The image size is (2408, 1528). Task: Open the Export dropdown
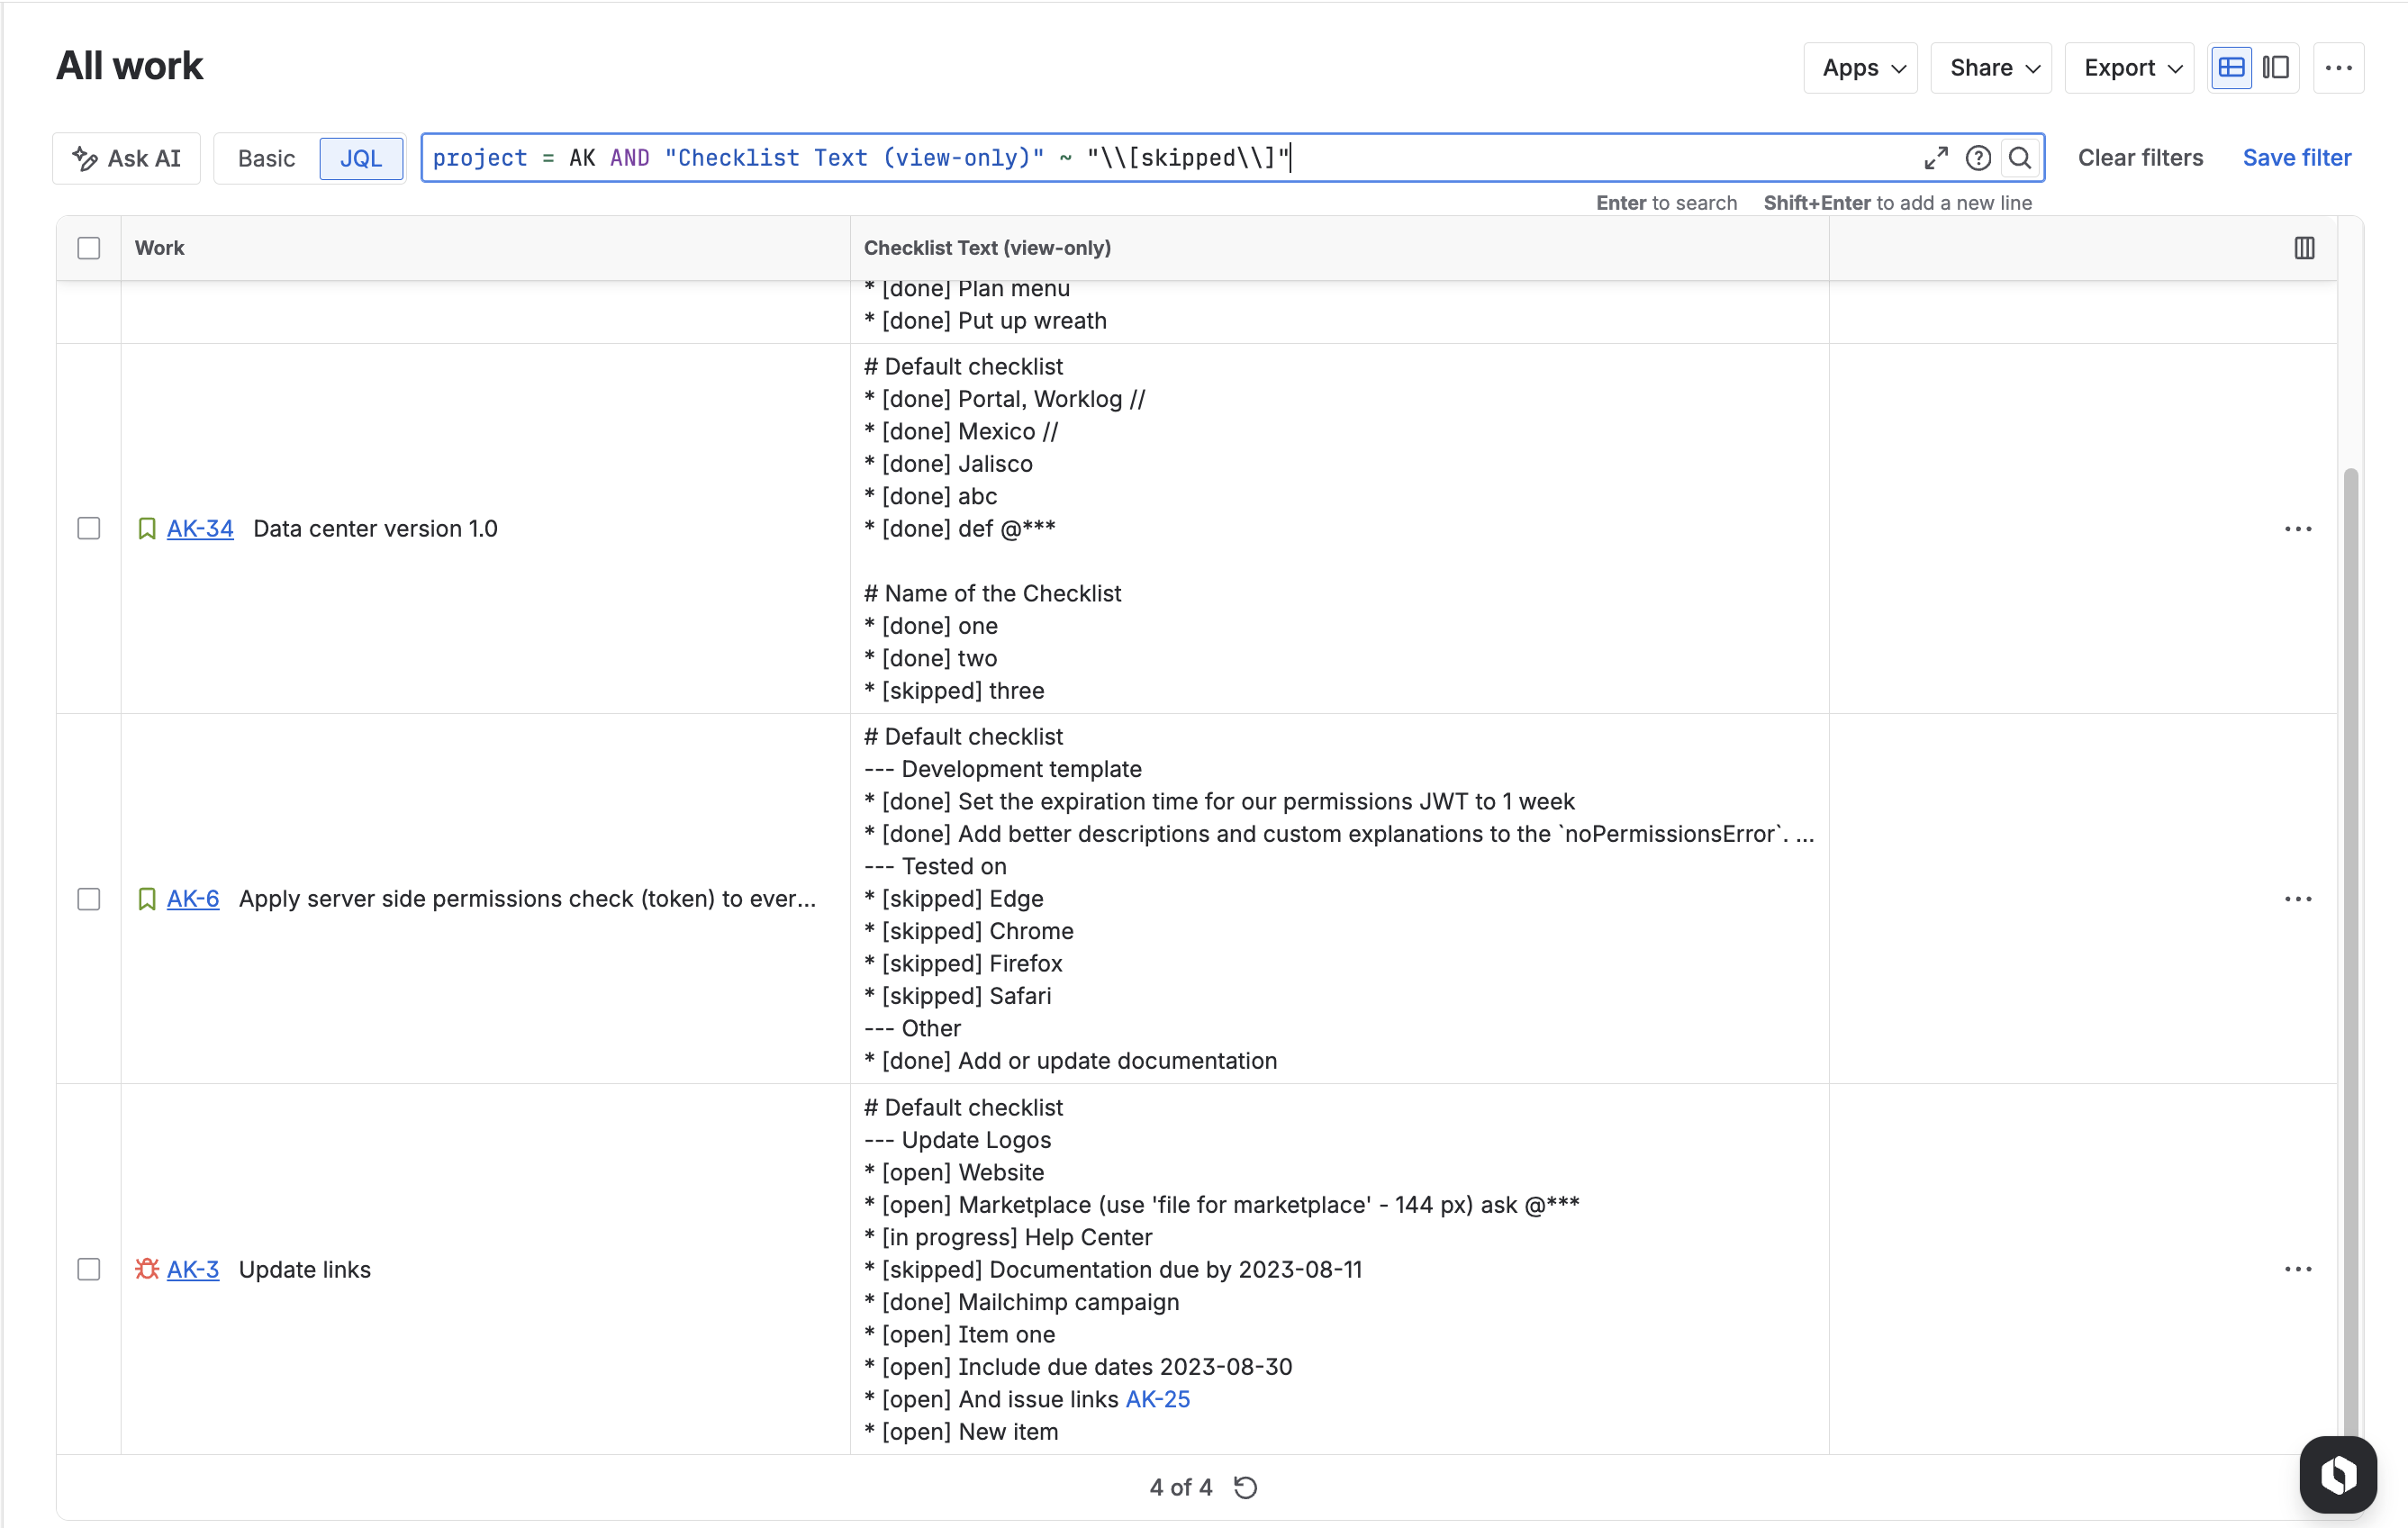[x=2128, y=67]
